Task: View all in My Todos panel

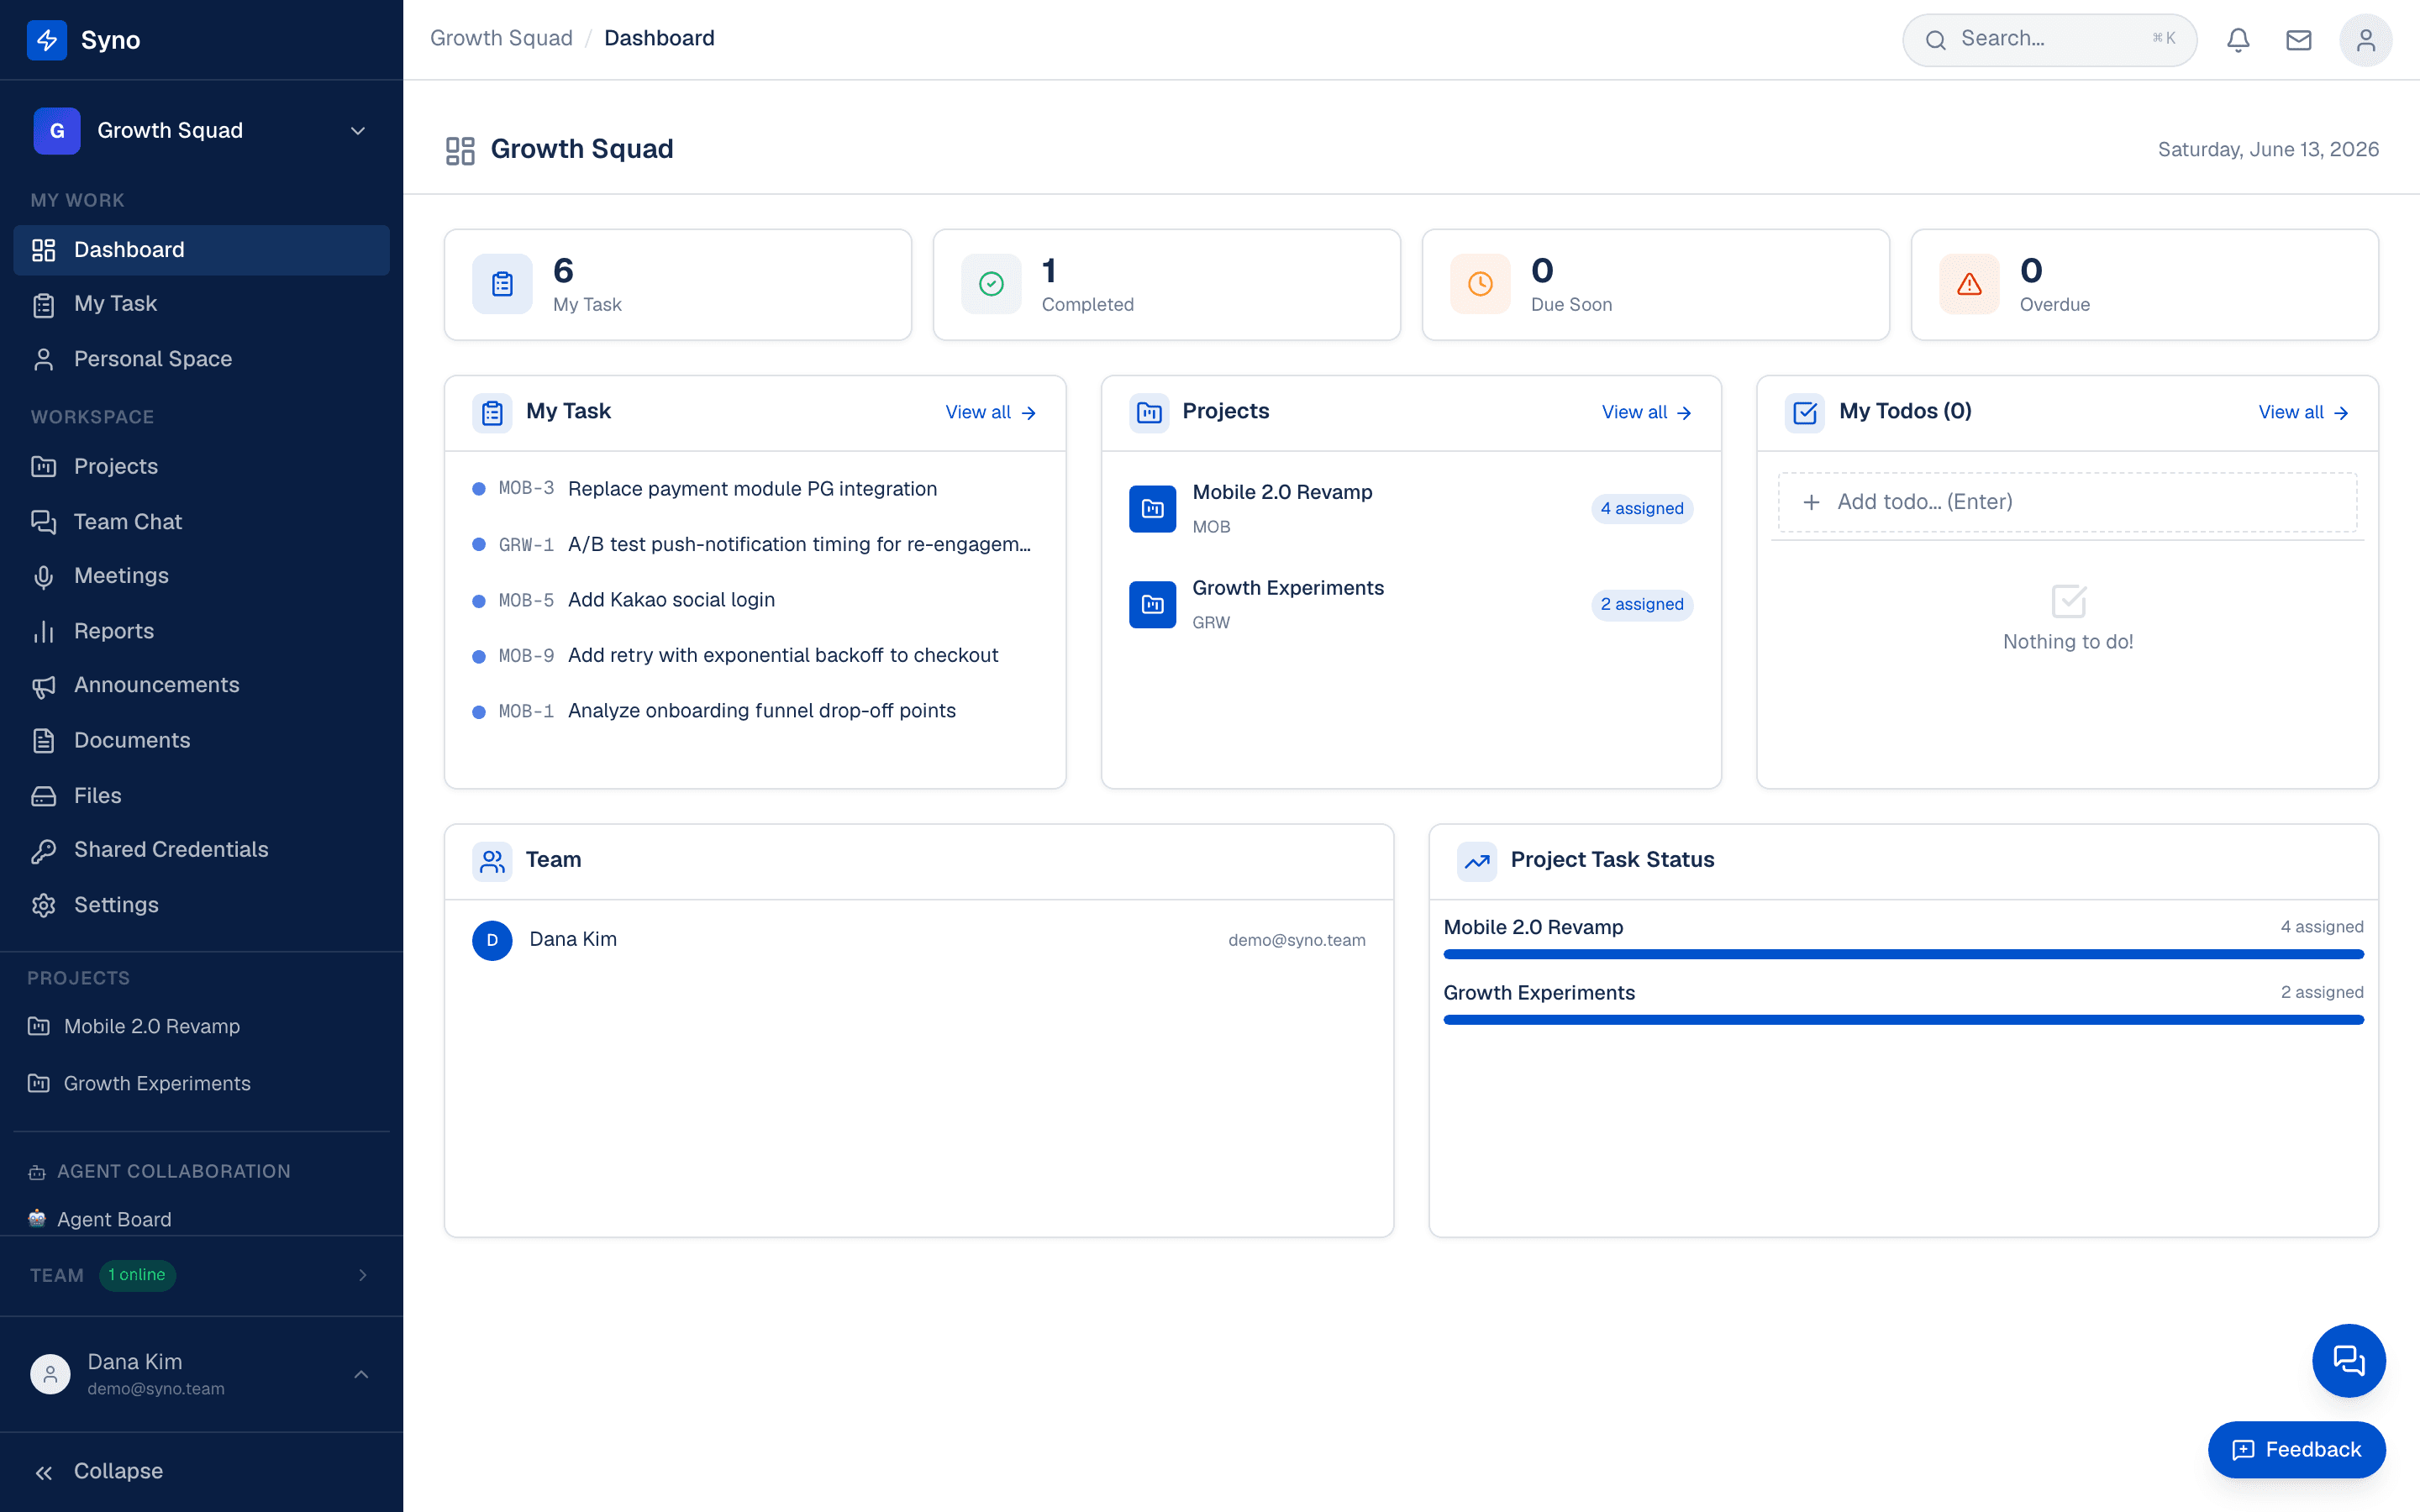Action: (x=2304, y=412)
